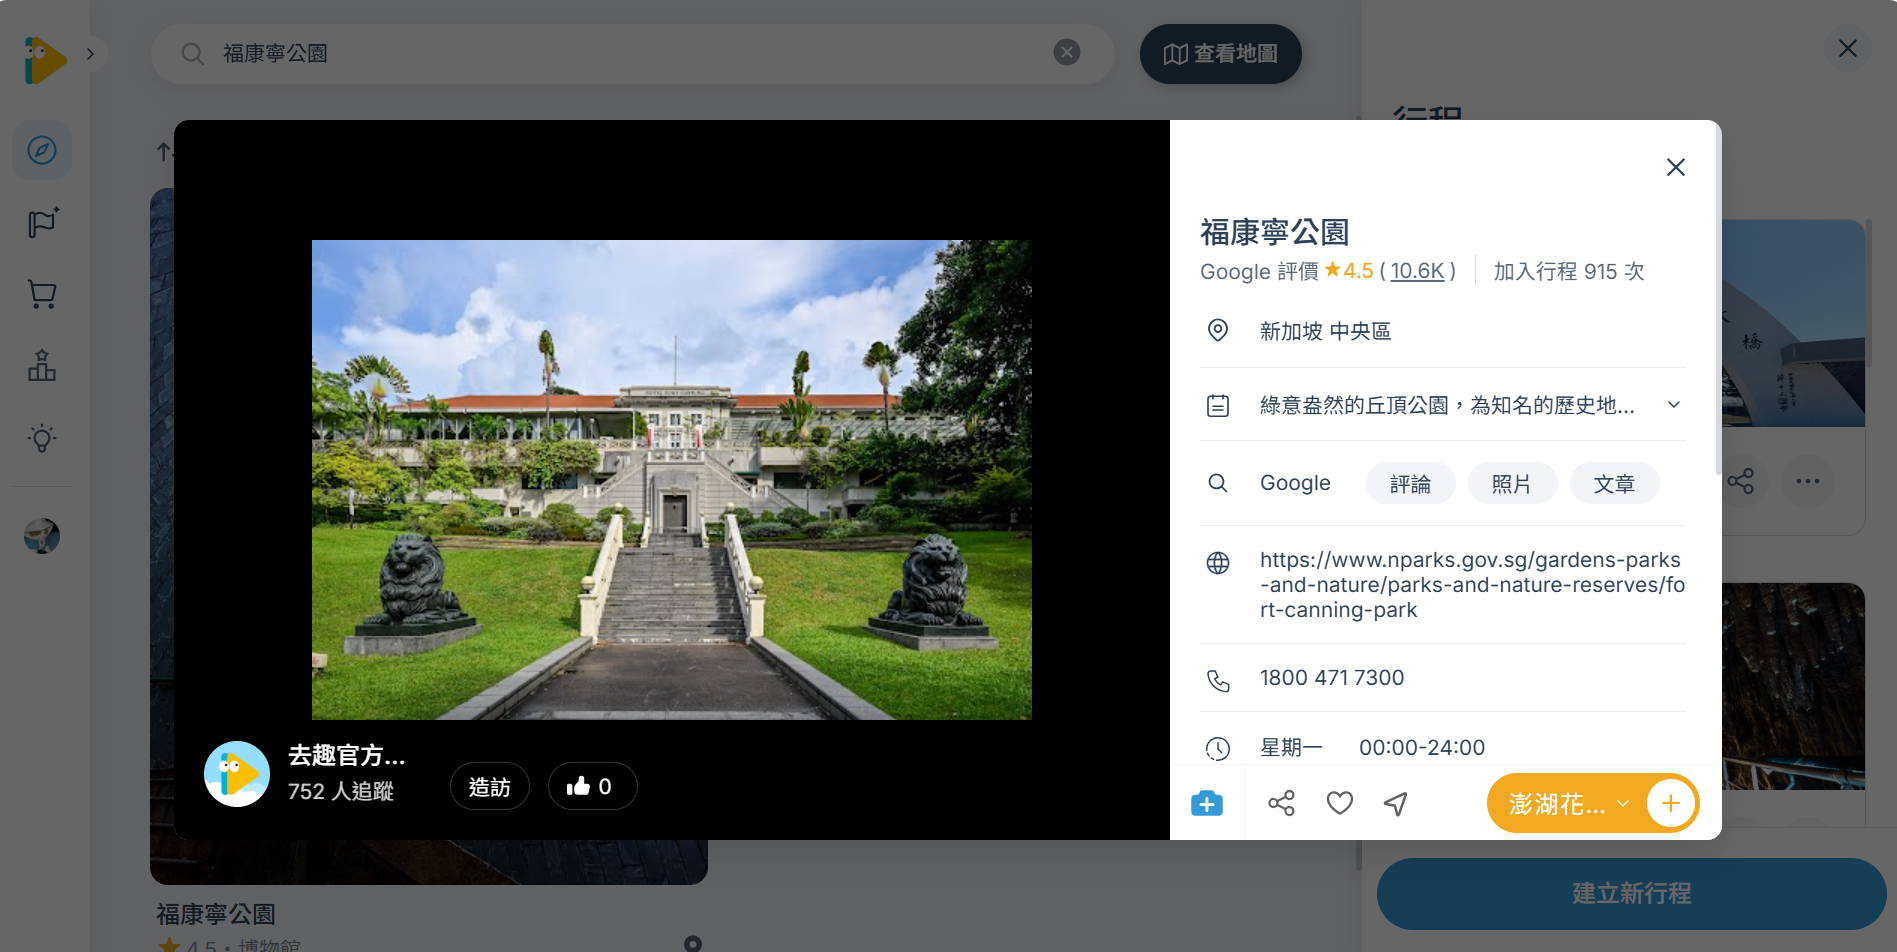The width and height of the screenshot is (1897, 952).
Task: Click the 查看地圖 map button
Action: (x=1220, y=54)
